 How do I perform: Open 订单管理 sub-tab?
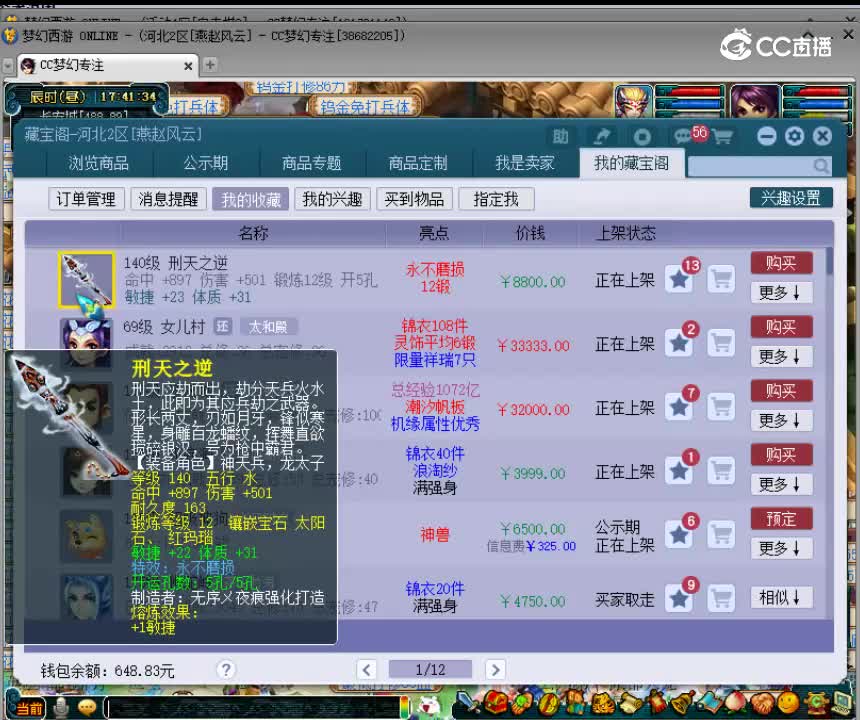(86, 199)
